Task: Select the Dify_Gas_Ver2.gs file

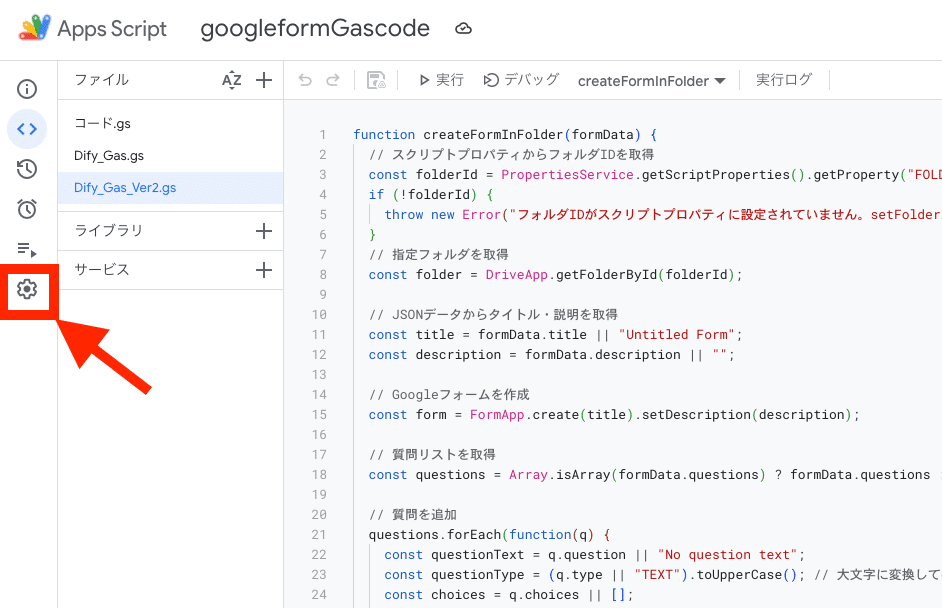Action: (171, 187)
